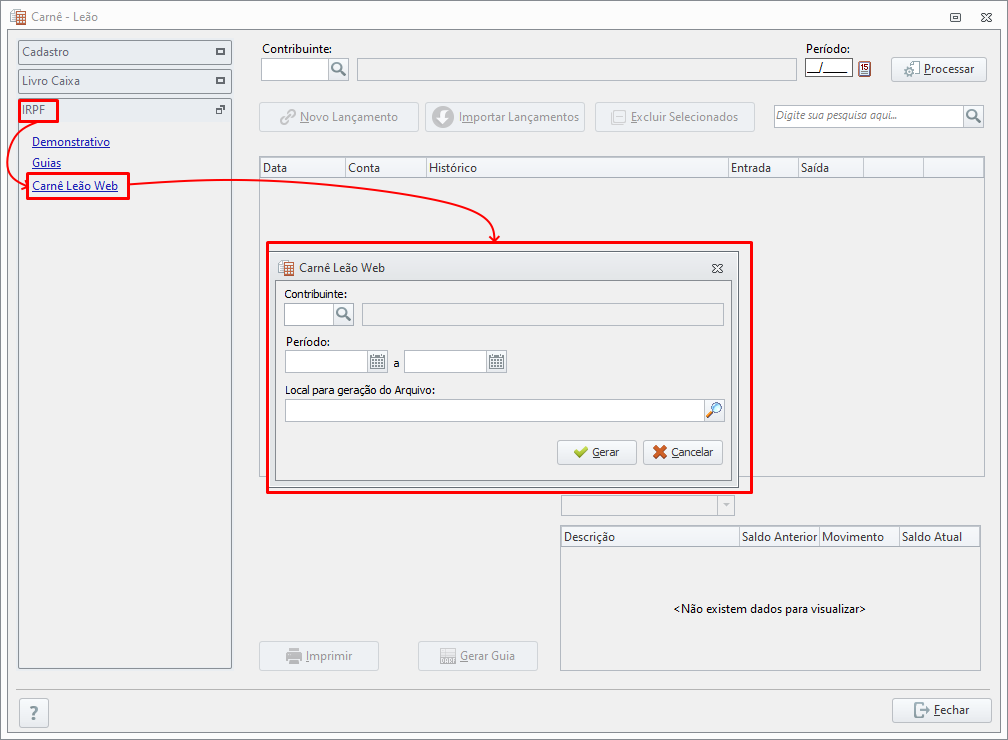1008x740 pixels.
Task: Browse for file location with magnifier icon
Action: pyautogui.click(x=714, y=410)
